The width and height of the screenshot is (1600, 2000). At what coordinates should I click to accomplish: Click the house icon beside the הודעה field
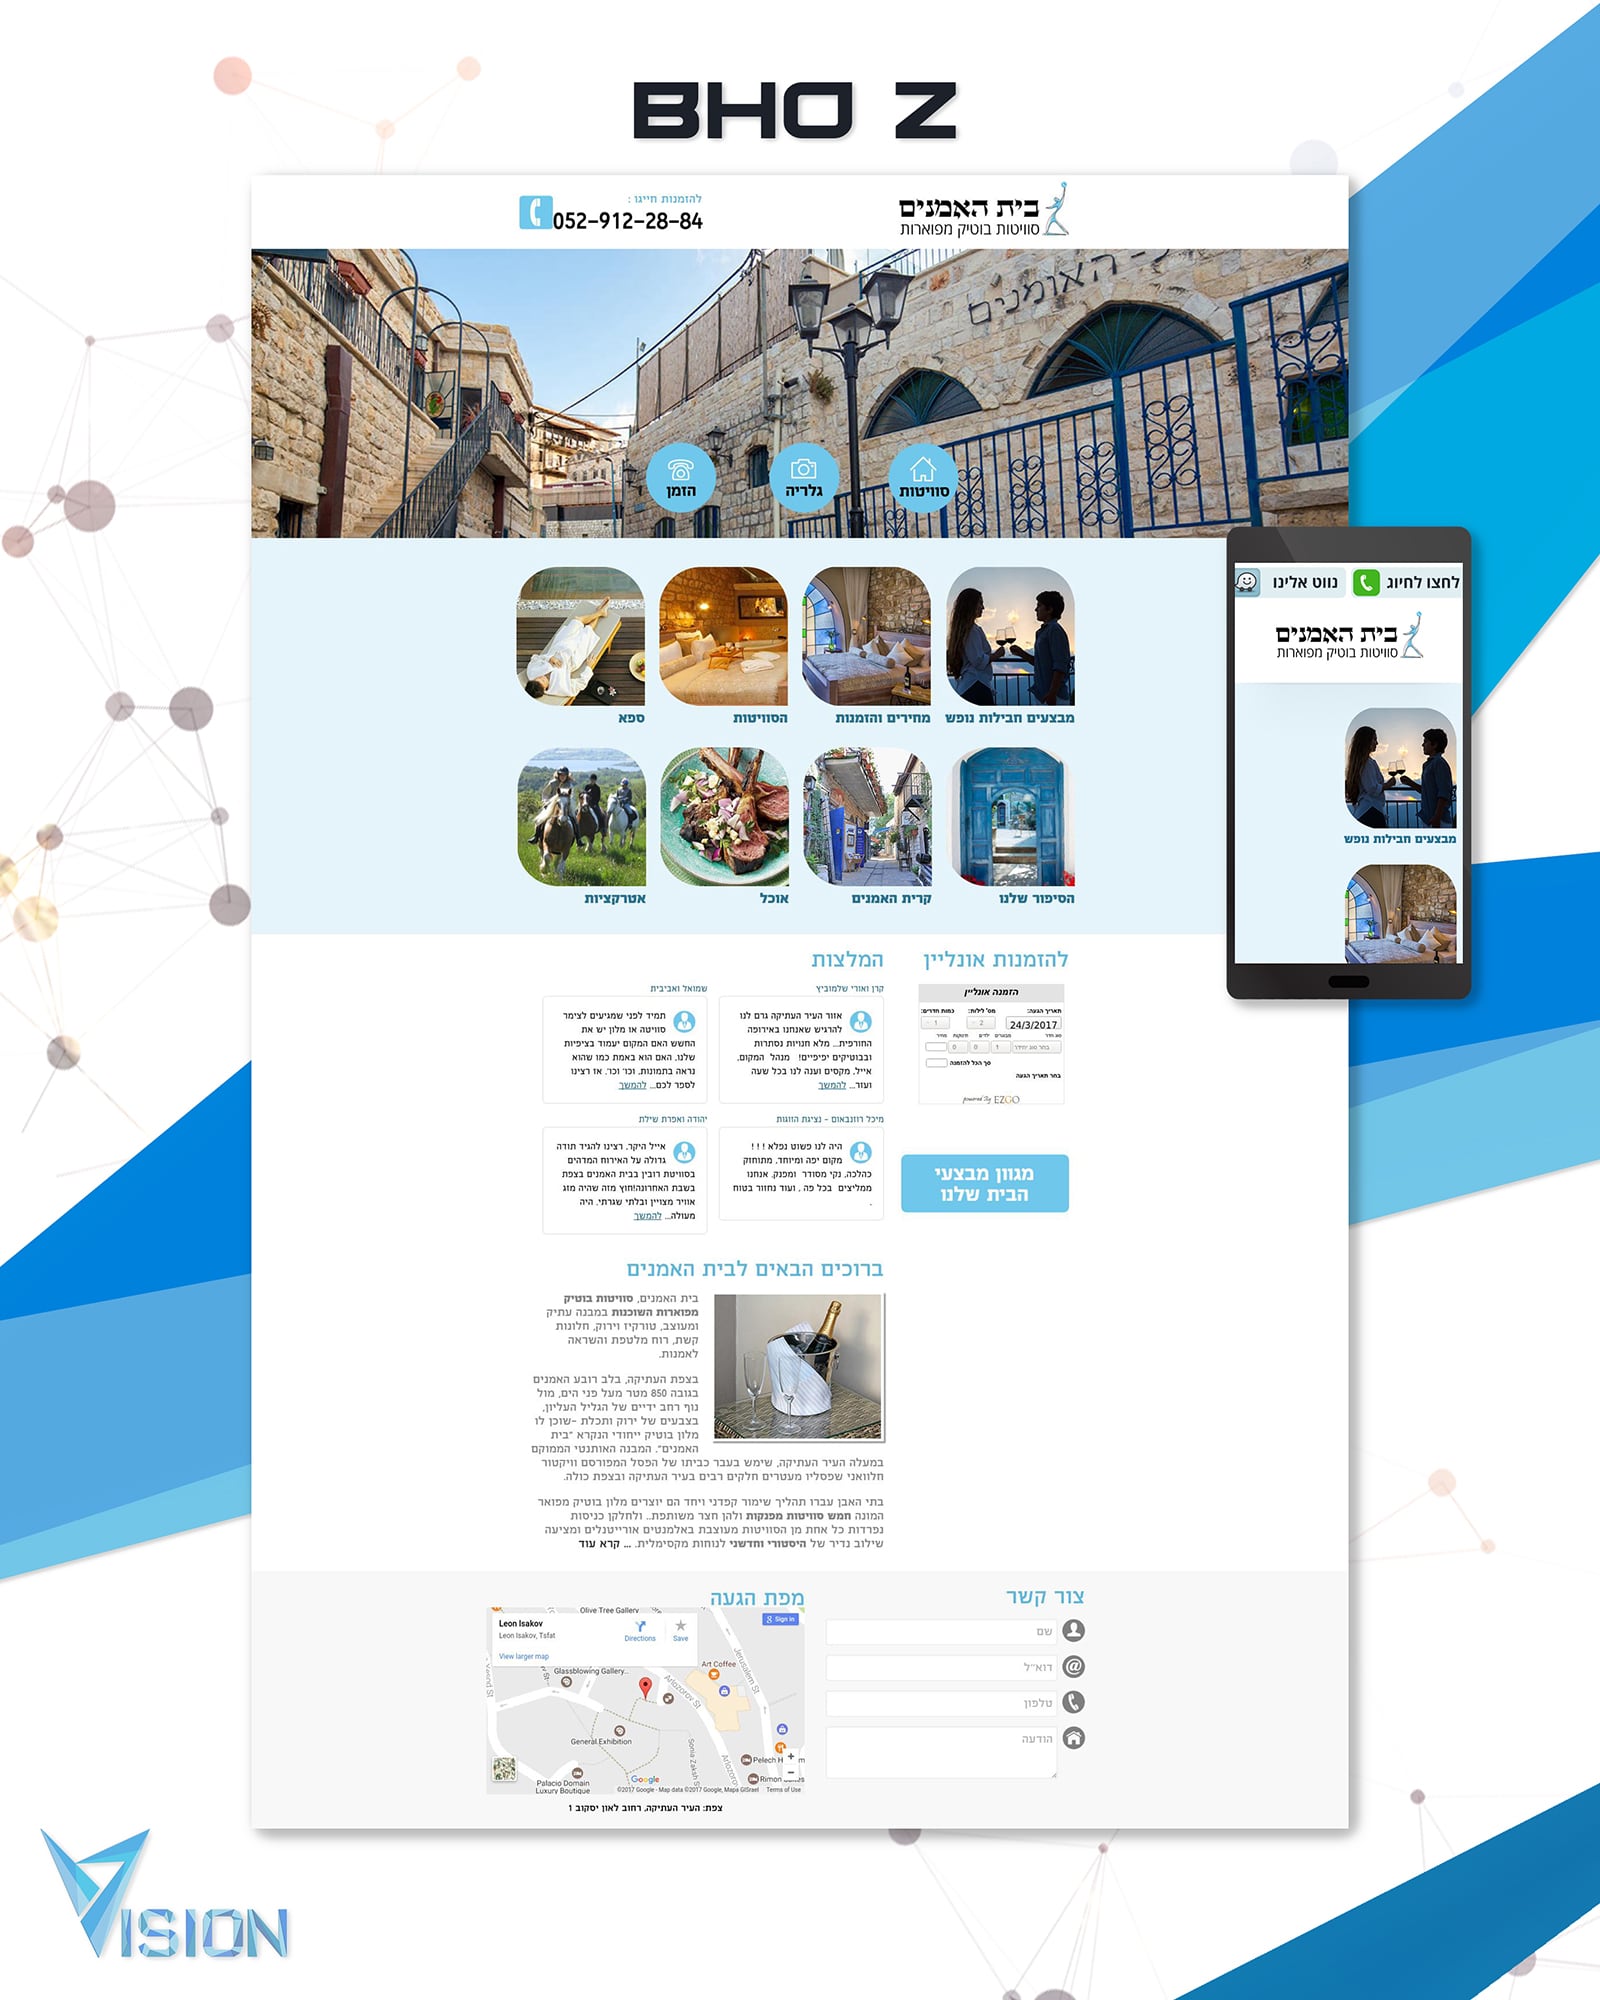click(1074, 1738)
